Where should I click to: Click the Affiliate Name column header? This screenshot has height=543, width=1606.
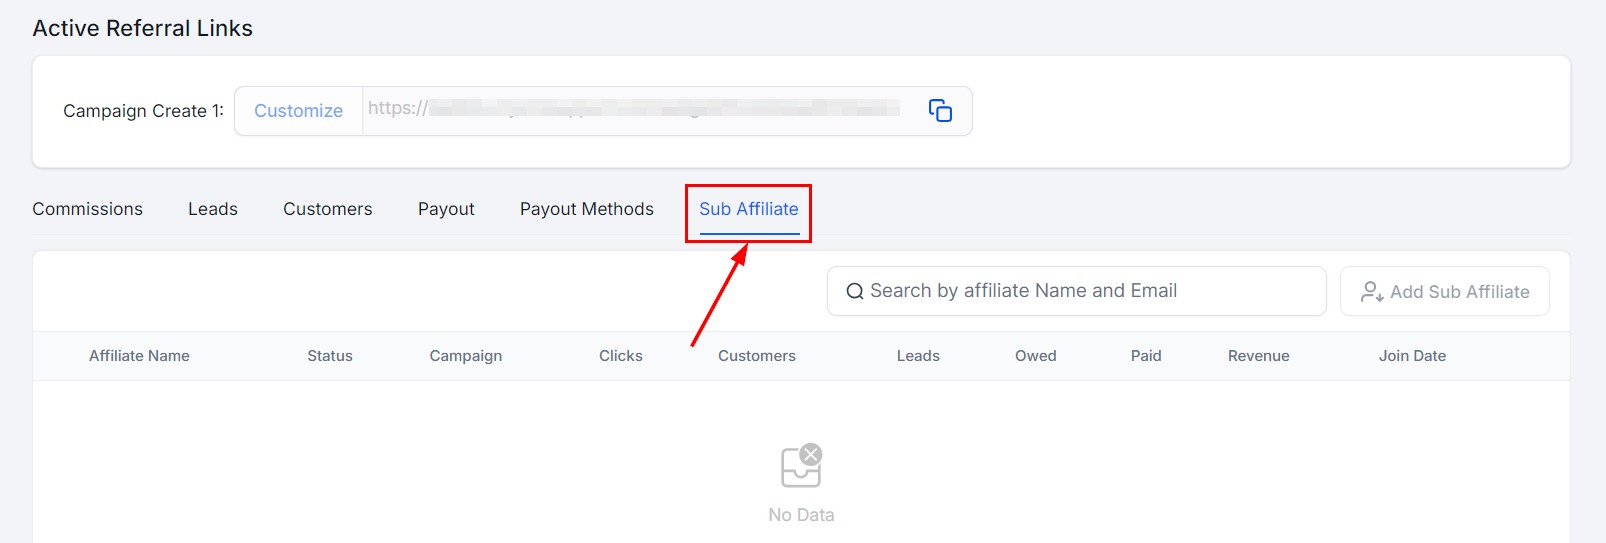tap(139, 356)
